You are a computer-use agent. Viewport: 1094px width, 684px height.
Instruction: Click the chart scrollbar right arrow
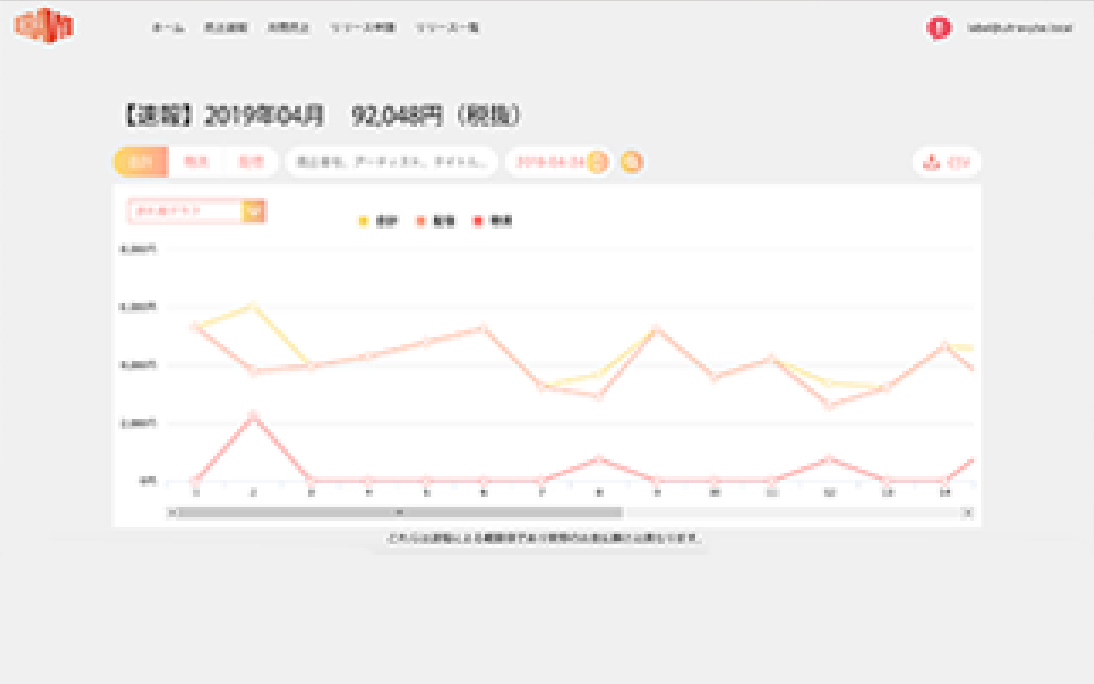pos(967,513)
